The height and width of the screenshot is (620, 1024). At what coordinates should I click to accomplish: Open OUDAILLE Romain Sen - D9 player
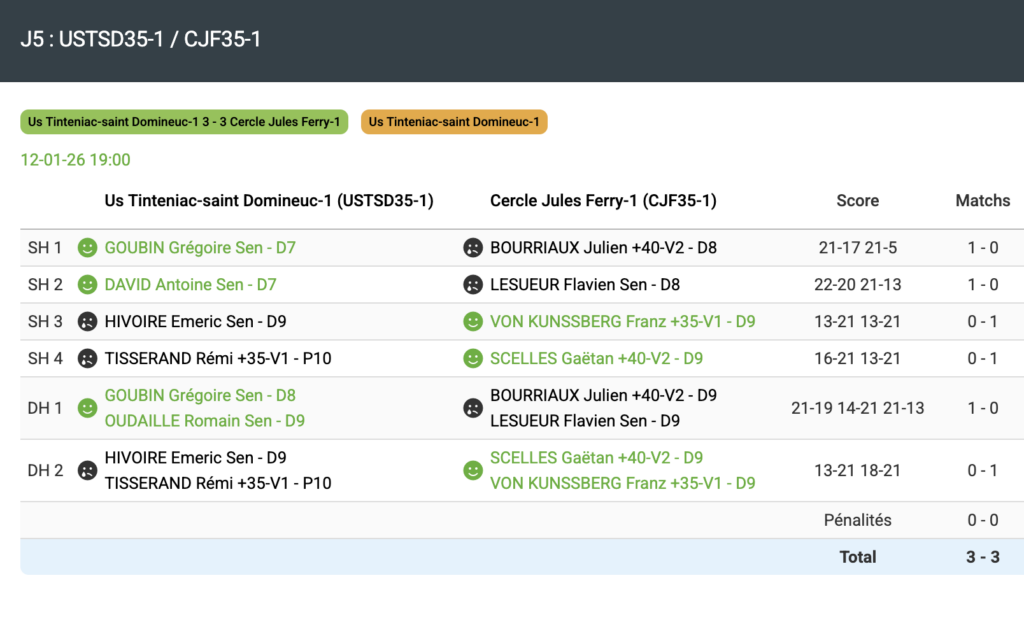[205, 421]
